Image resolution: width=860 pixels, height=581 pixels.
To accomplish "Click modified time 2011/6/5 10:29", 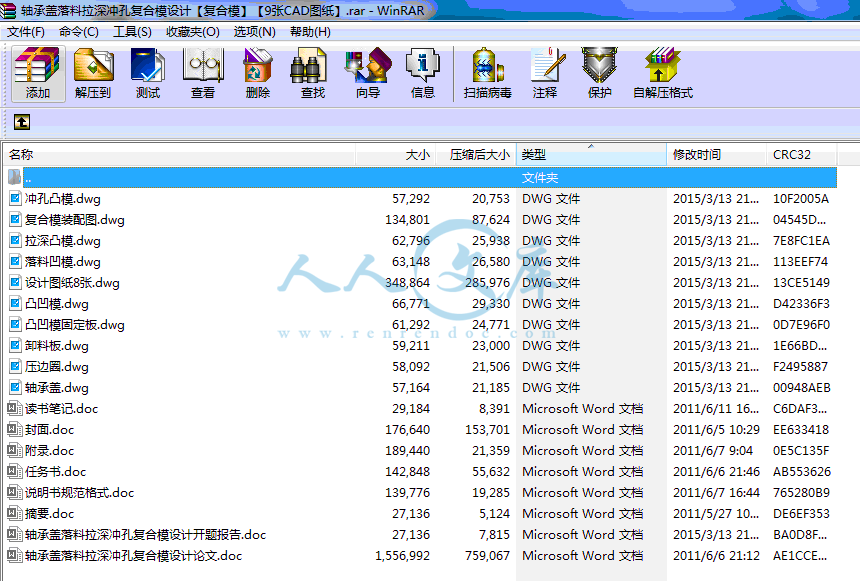I will tap(716, 430).
